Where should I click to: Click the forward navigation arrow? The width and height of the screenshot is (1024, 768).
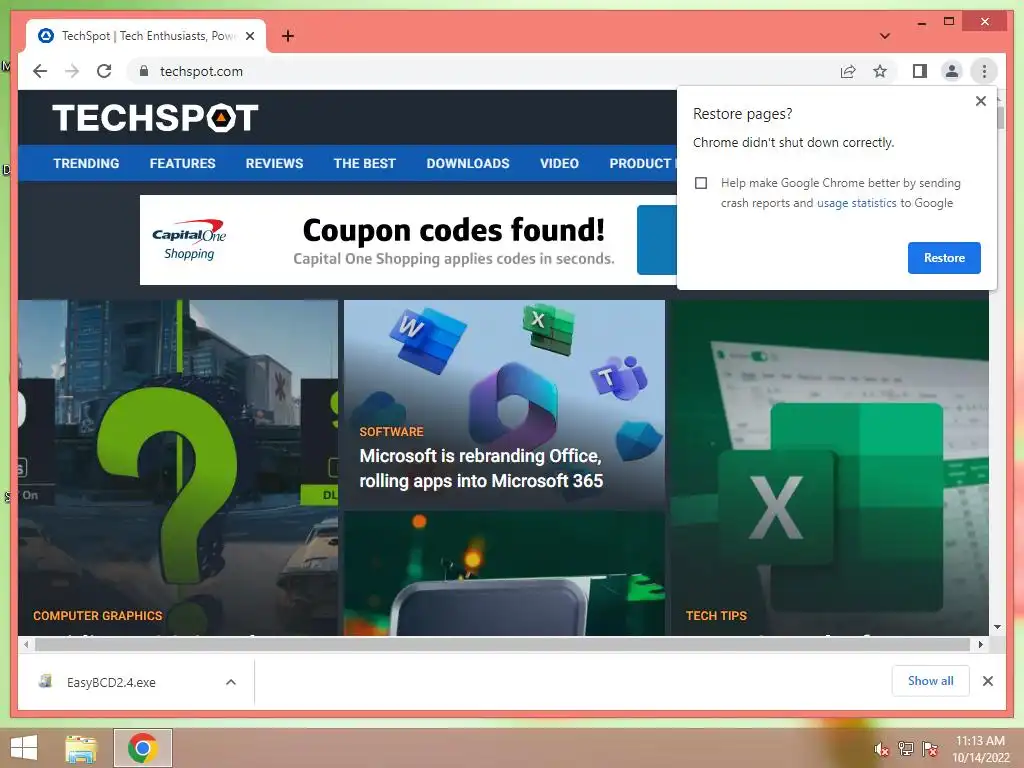pyautogui.click(x=72, y=71)
